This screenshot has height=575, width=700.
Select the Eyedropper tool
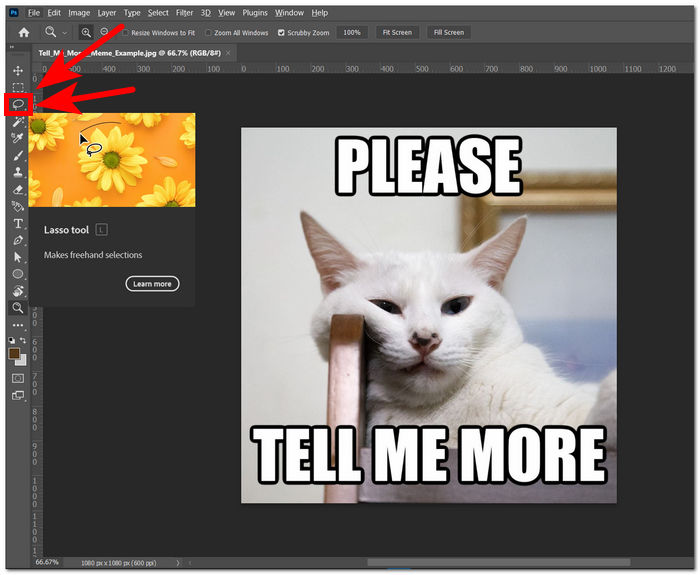[18, 138]
